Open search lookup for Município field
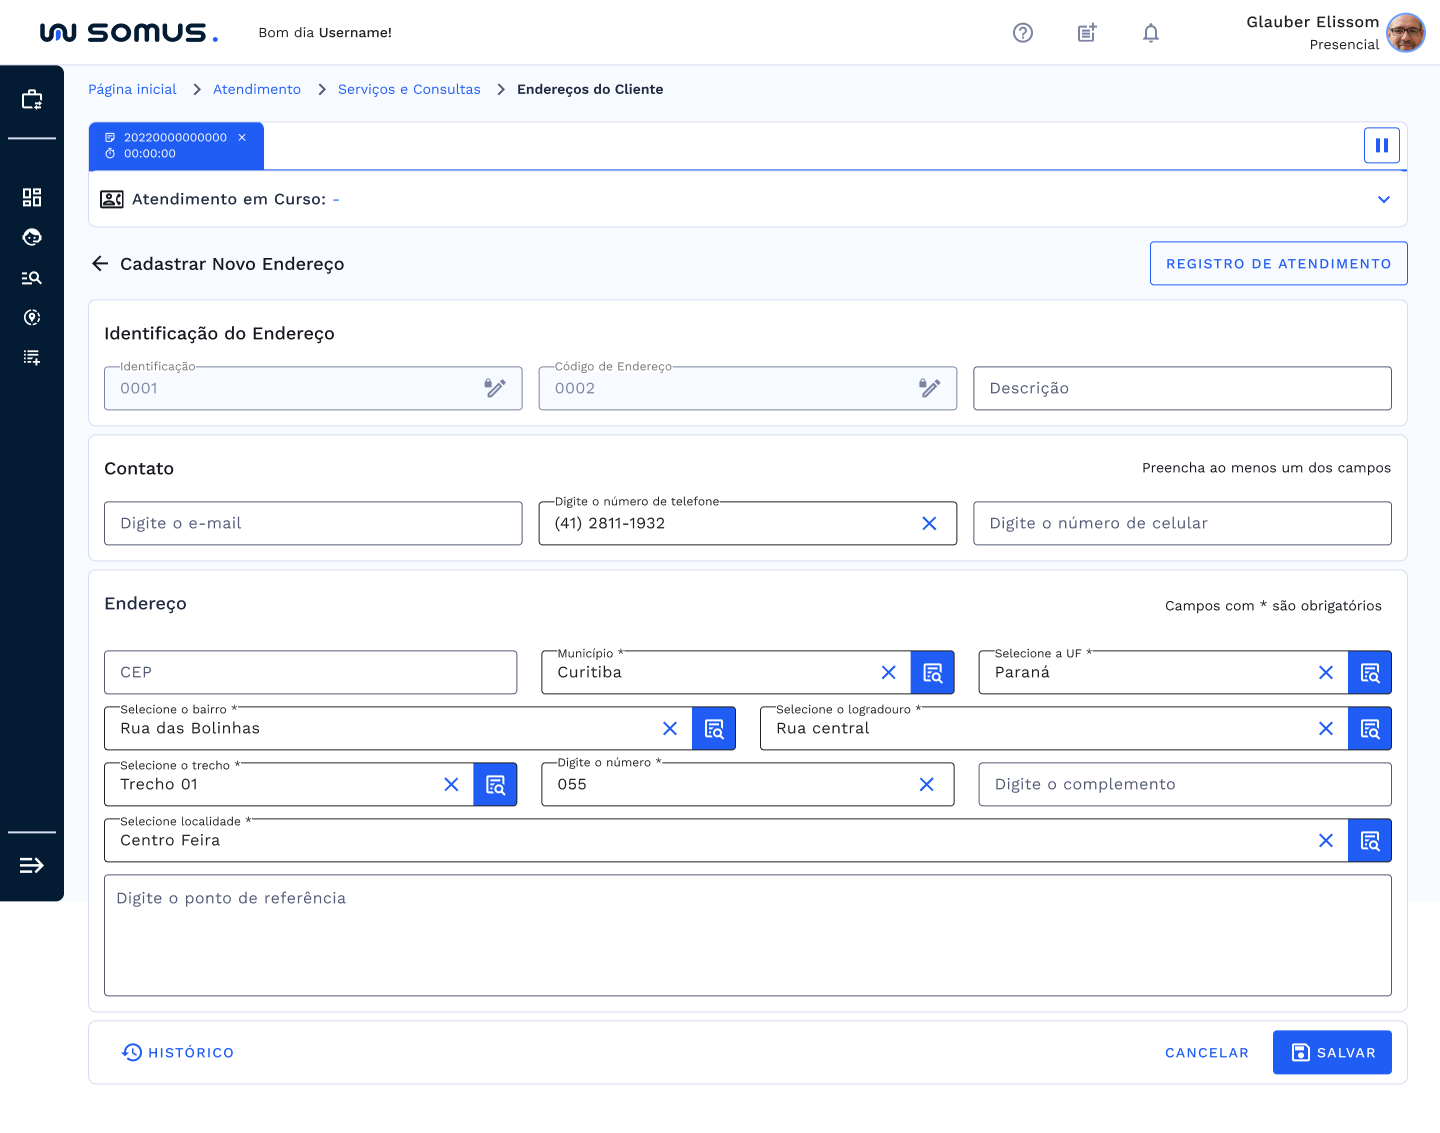The width and height of the screenshot is (1440, 1133). [932, 673]
